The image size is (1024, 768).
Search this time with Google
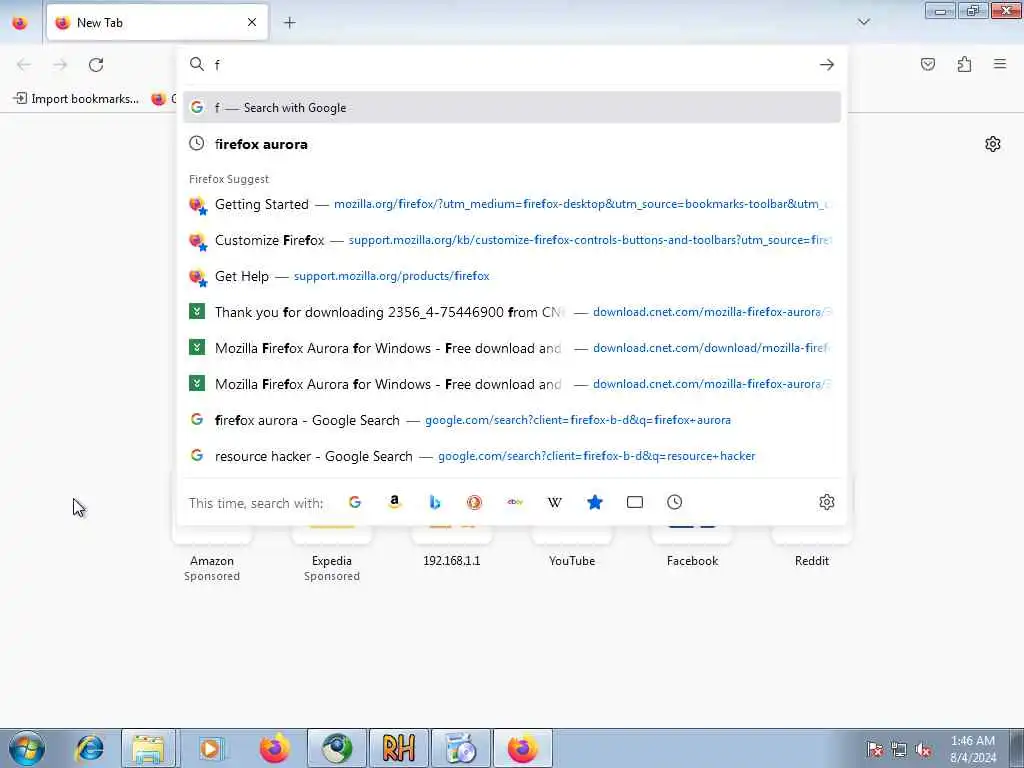pos(355,502)
